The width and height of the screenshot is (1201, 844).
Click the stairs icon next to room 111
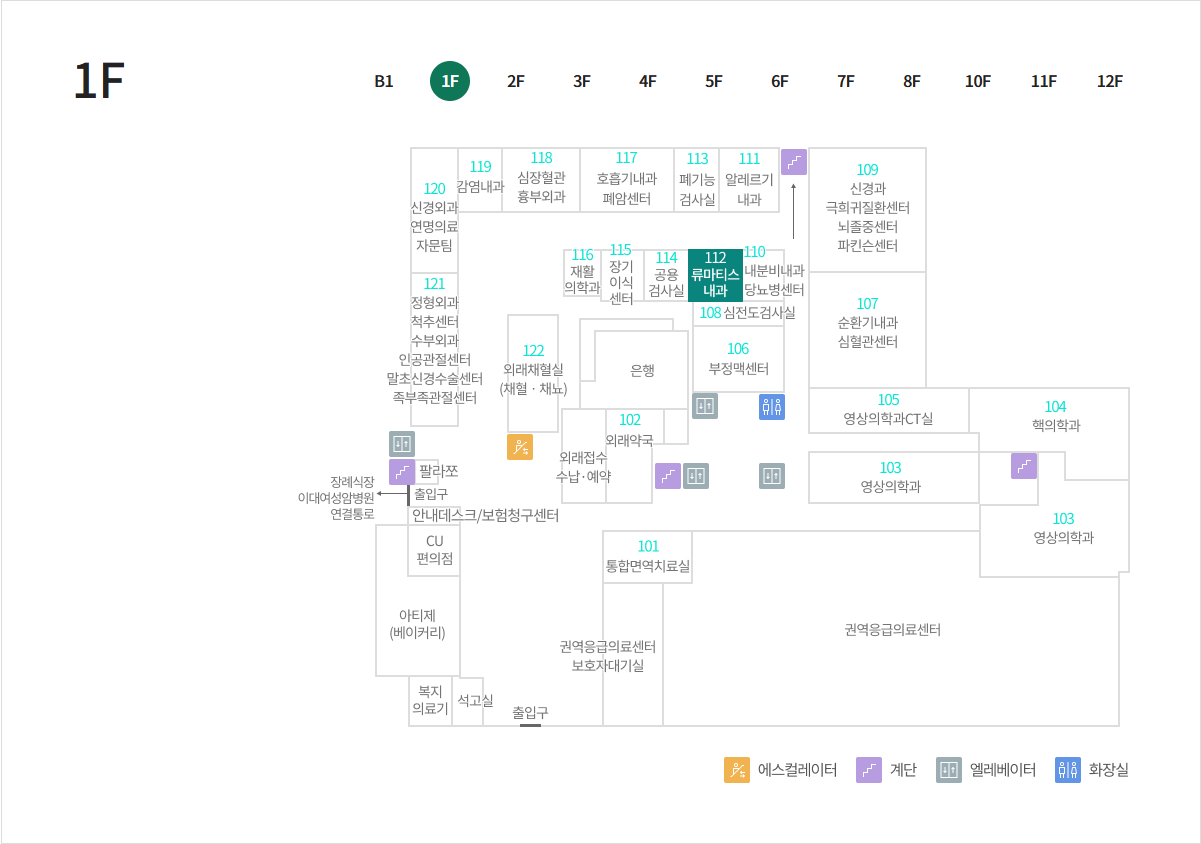tap(794, 162)
